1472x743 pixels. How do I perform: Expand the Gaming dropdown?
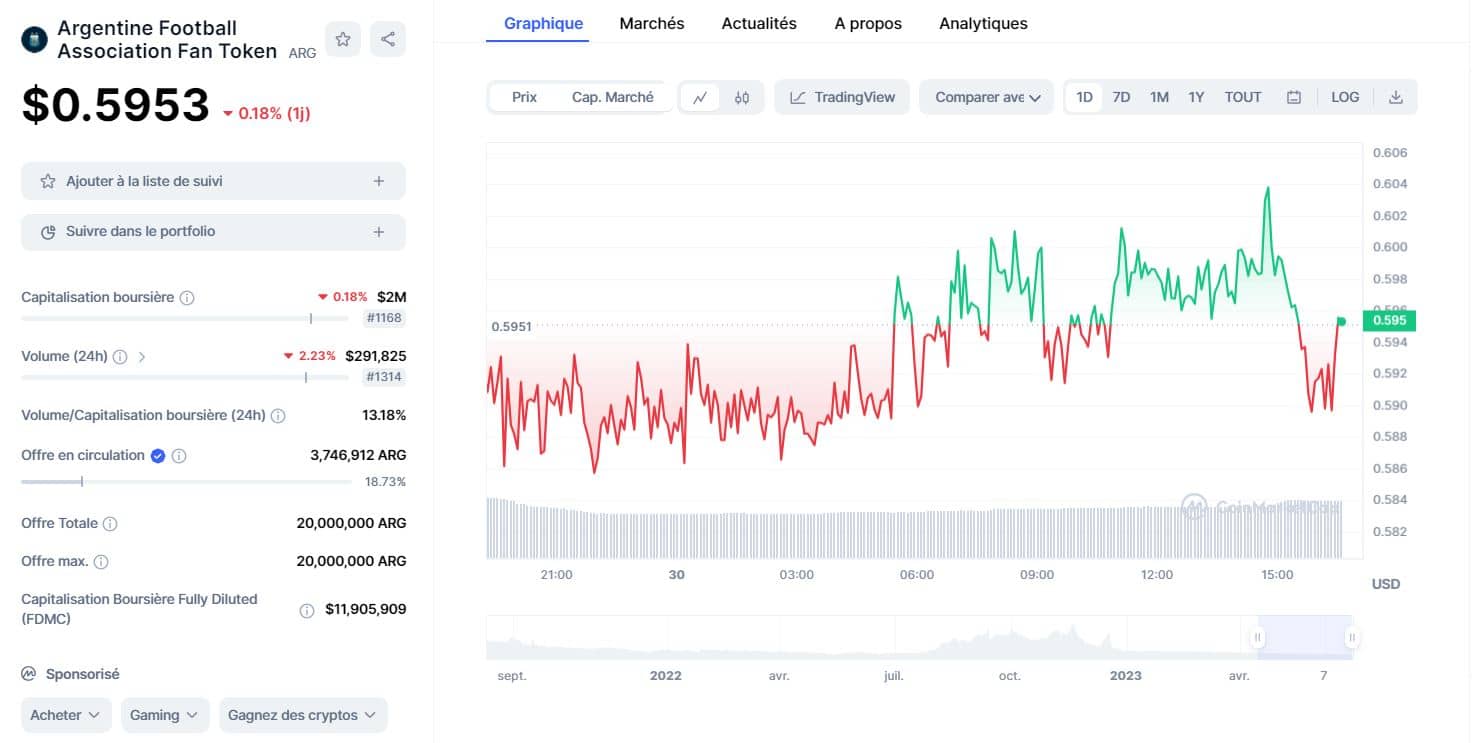[165, 716]
